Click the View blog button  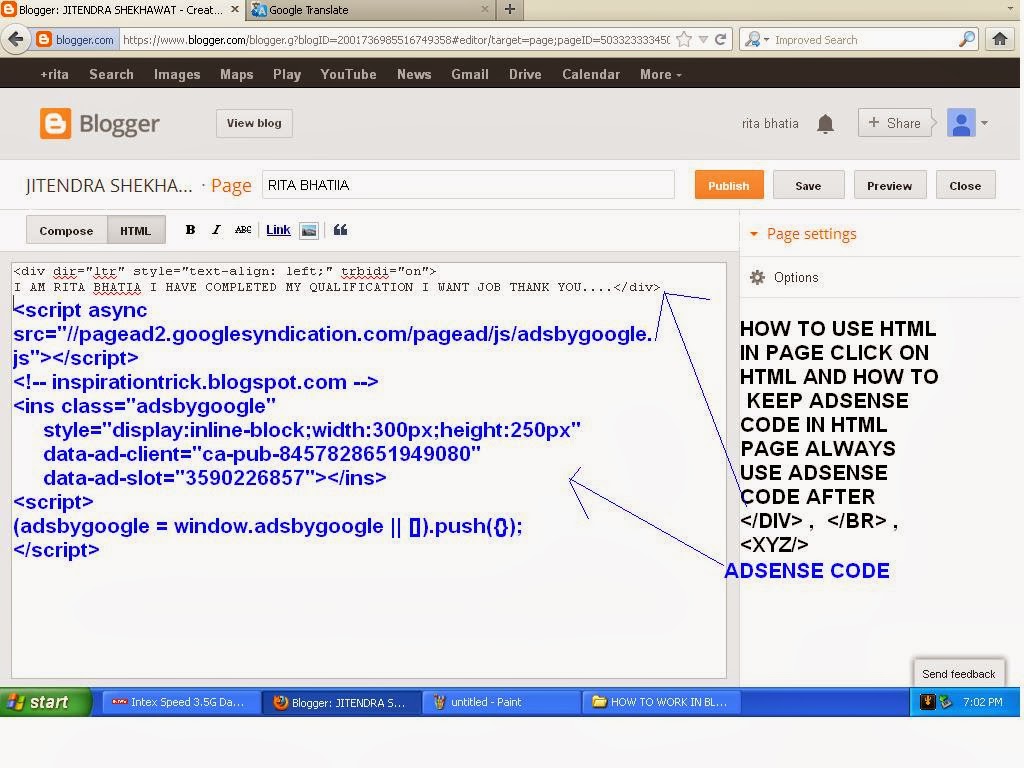tap(254, 123)
